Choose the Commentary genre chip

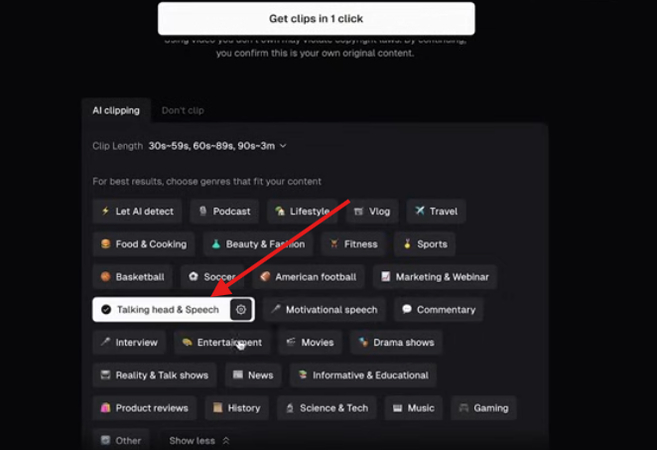click(439, 310)
